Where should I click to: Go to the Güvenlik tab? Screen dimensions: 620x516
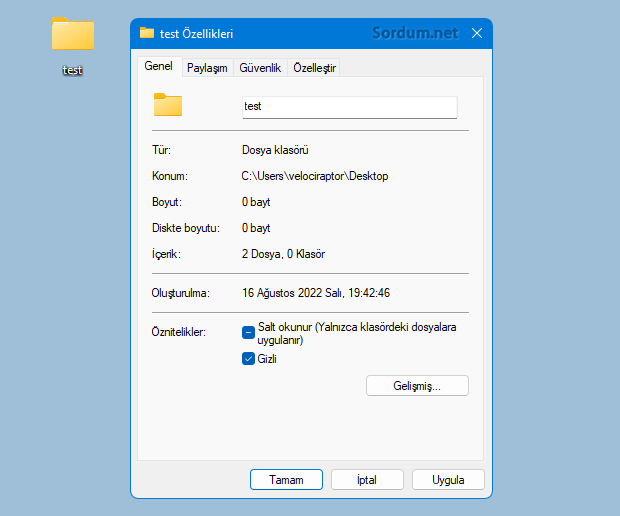click(260, 68)
